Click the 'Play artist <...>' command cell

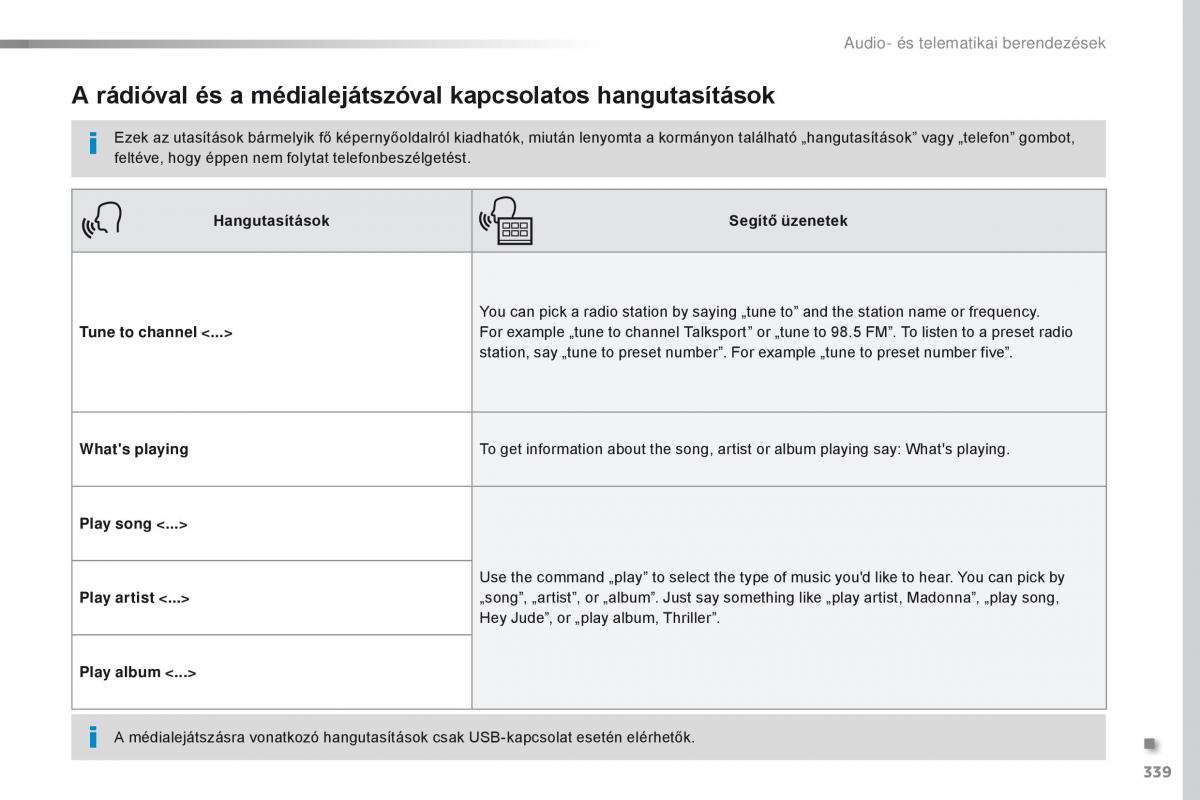tap(272, 598)
